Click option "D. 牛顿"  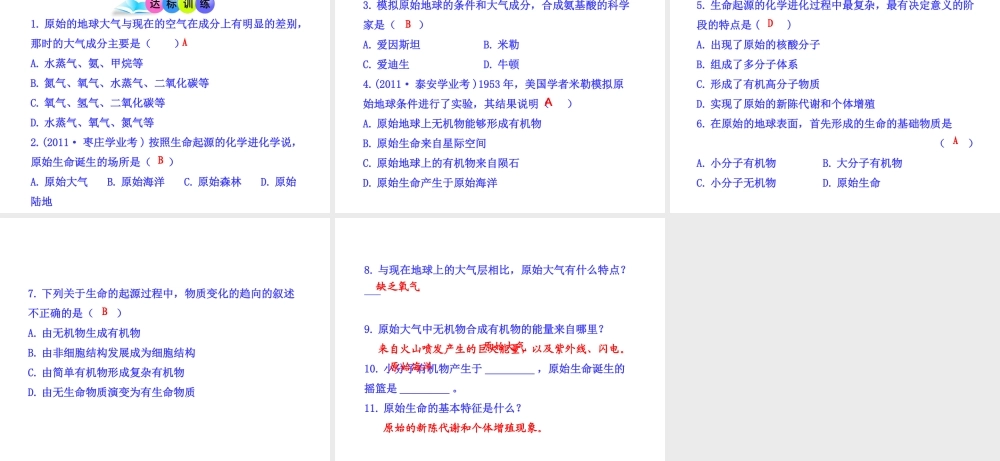[501, 64]
